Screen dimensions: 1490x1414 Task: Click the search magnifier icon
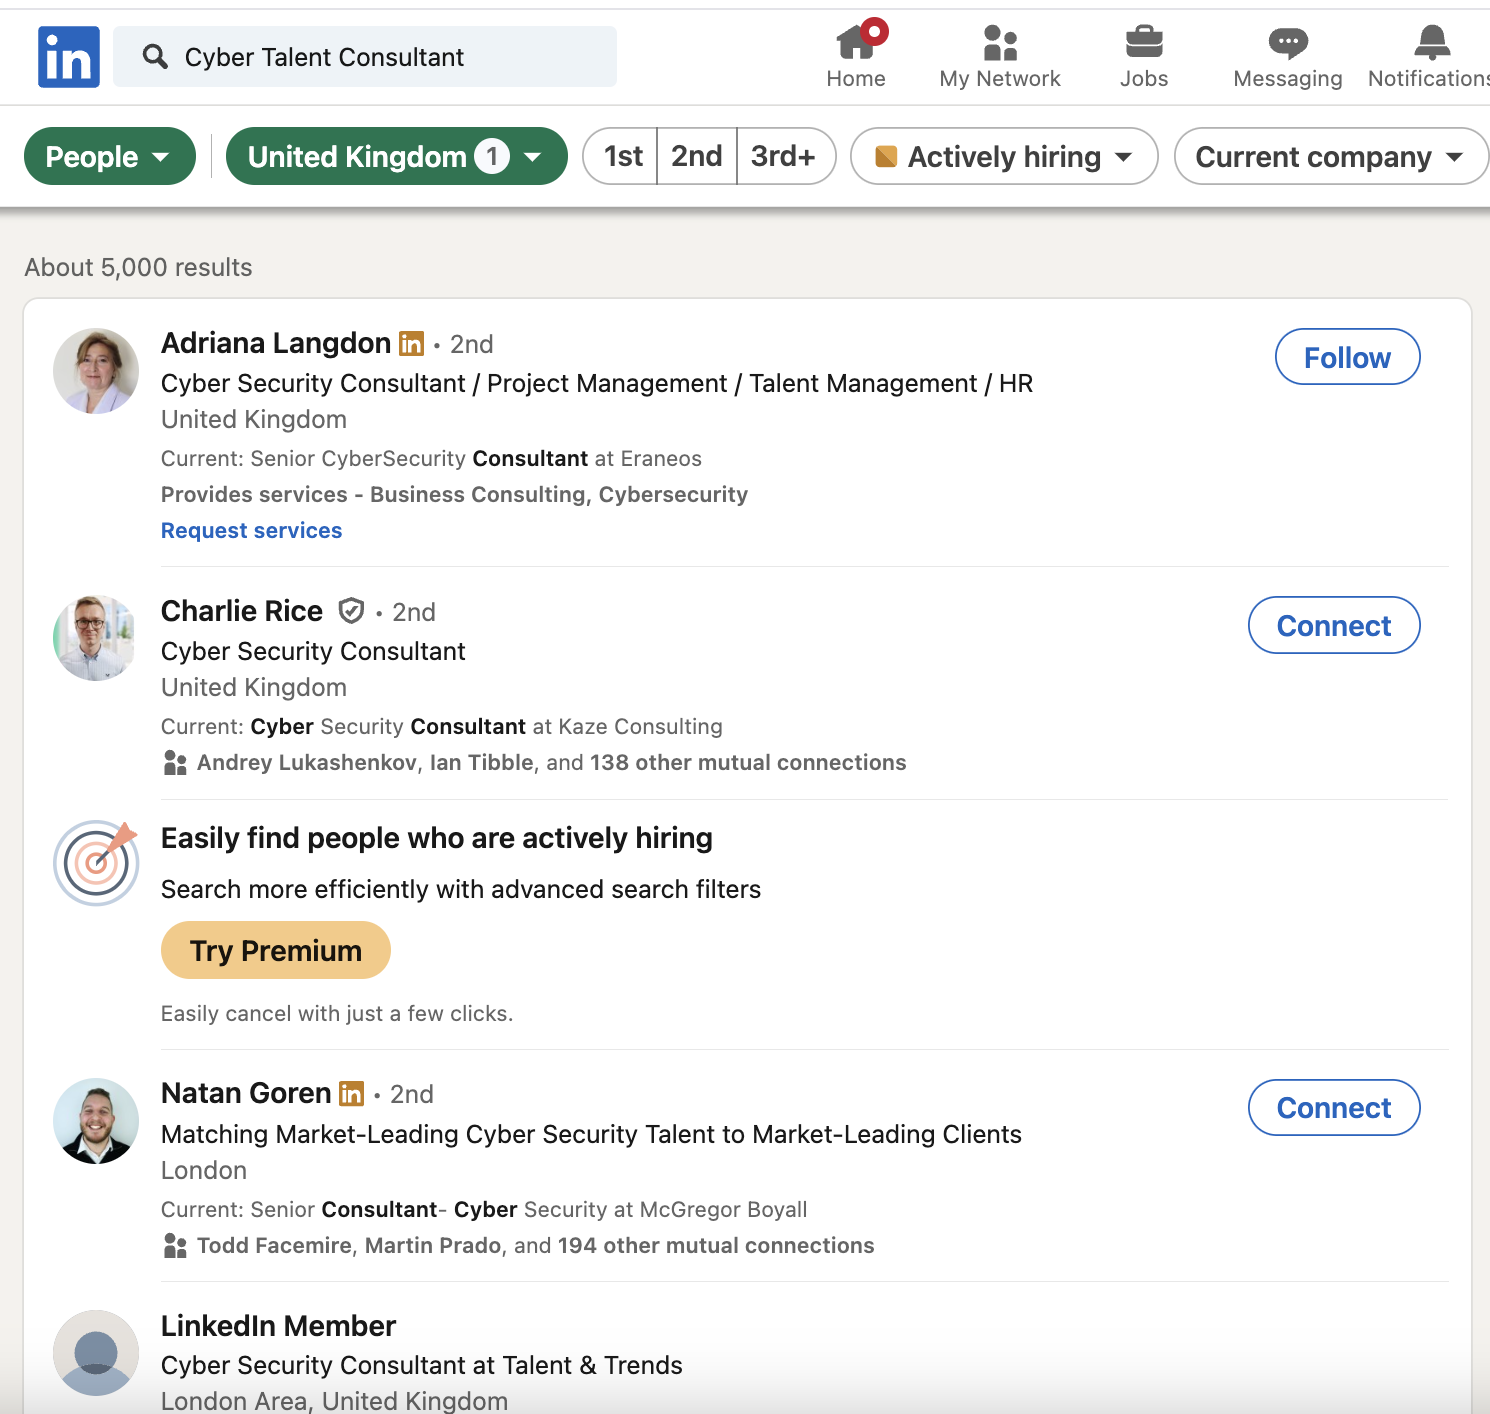[155, 56]
